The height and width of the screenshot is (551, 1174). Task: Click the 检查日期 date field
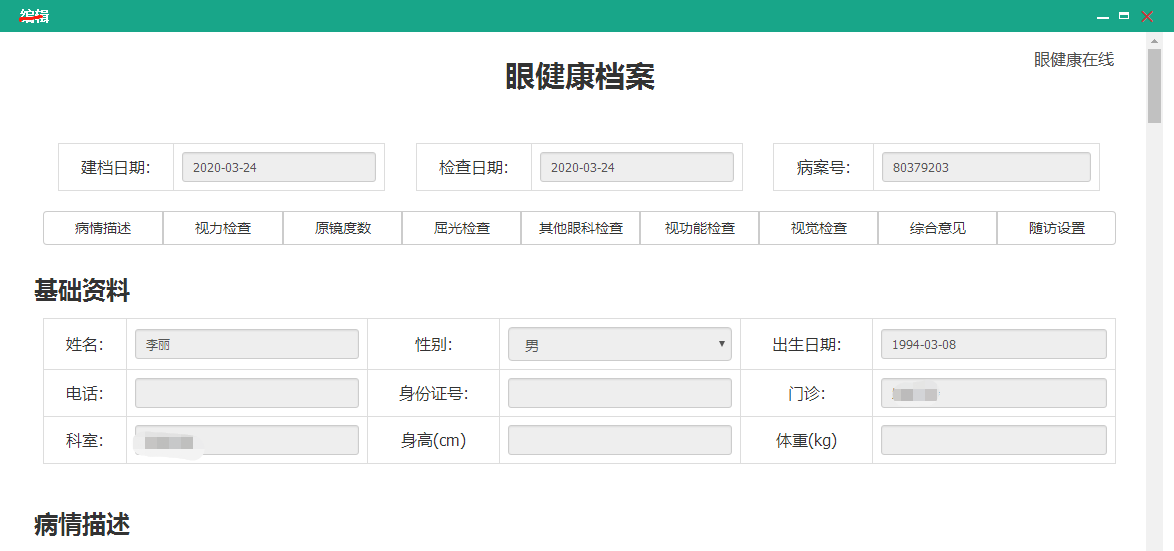(636, 167)
